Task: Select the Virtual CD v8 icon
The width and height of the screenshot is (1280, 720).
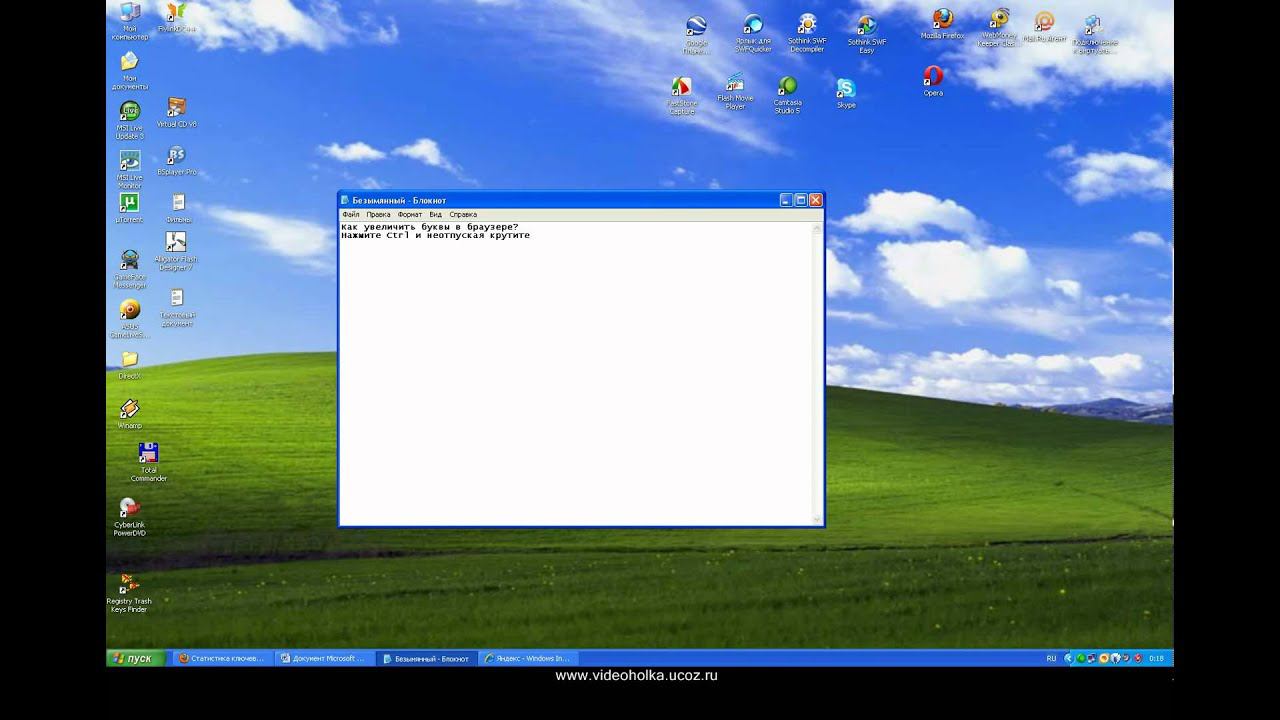Action: (x=177, y=112)
